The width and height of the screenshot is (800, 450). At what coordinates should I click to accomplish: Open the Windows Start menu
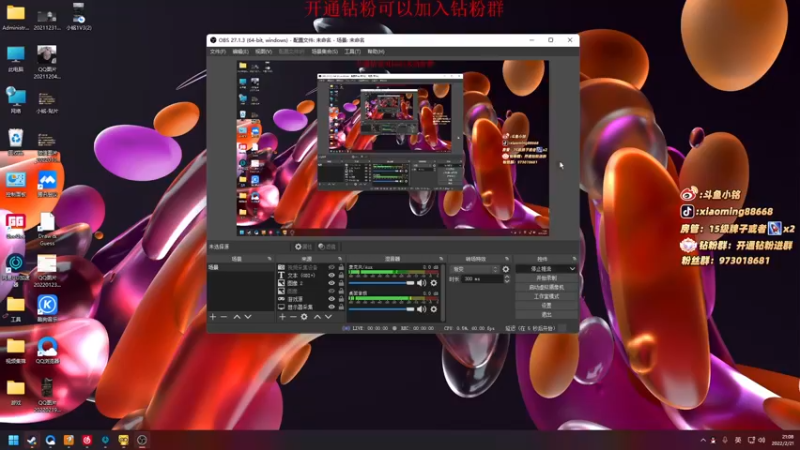tap(13, 440)
